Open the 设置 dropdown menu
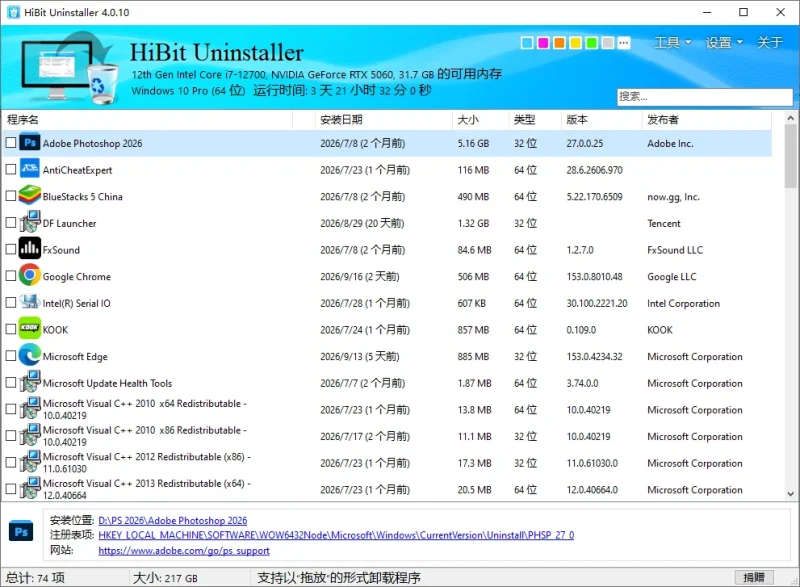 [x=724, y=42]
